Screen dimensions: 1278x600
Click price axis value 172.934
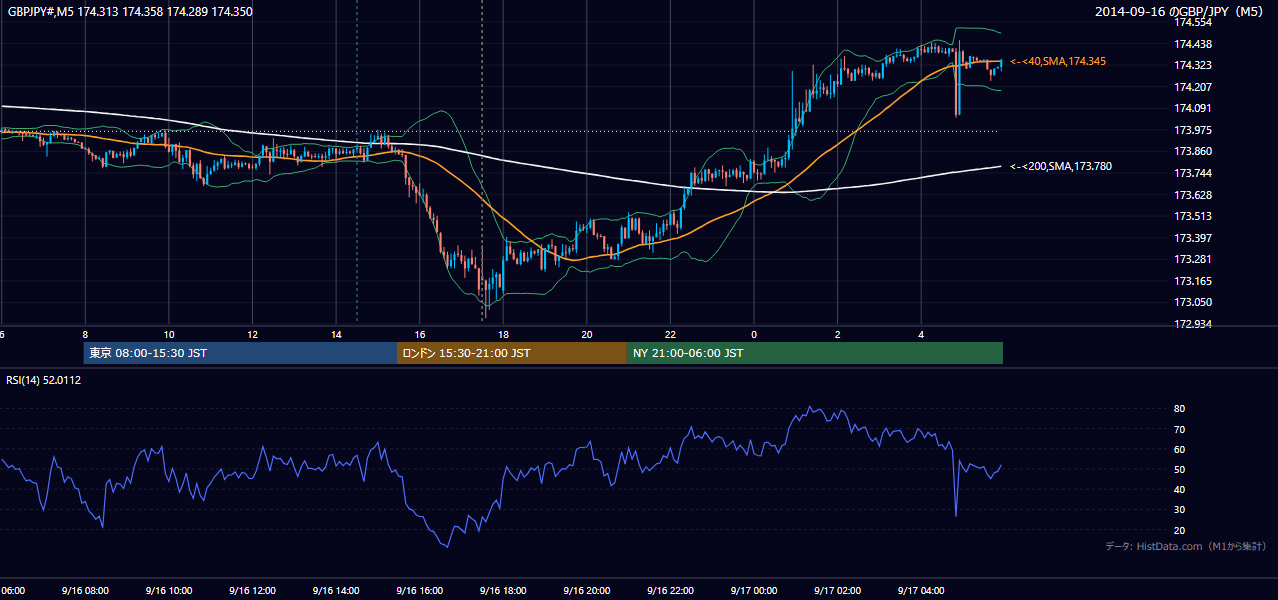click(1192, 324)
